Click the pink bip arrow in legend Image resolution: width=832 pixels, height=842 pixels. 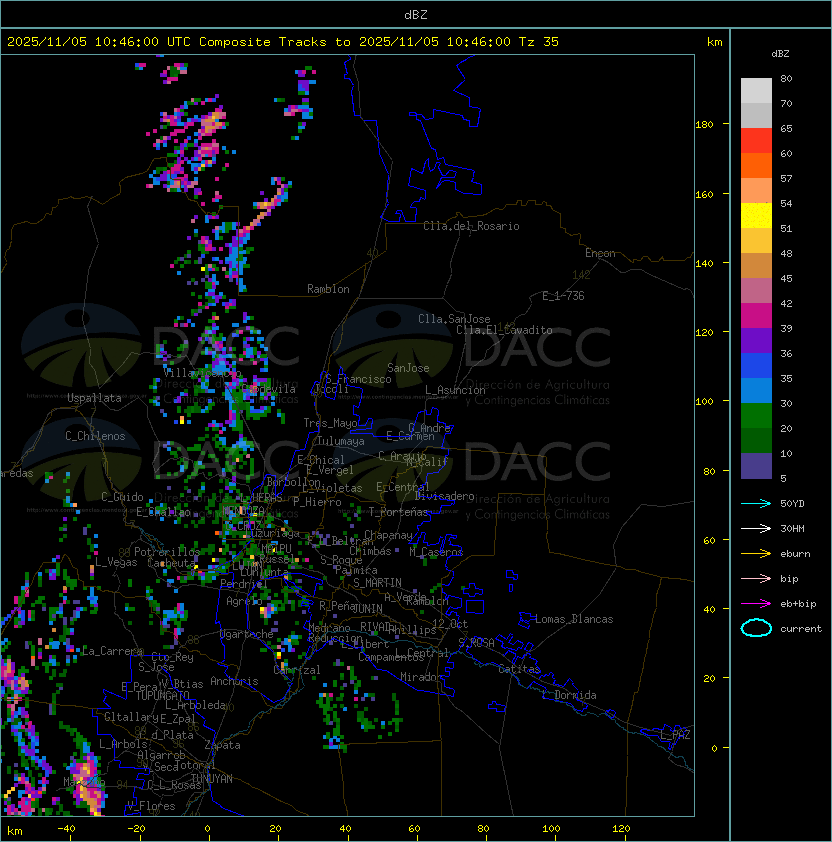coord(756,578)
